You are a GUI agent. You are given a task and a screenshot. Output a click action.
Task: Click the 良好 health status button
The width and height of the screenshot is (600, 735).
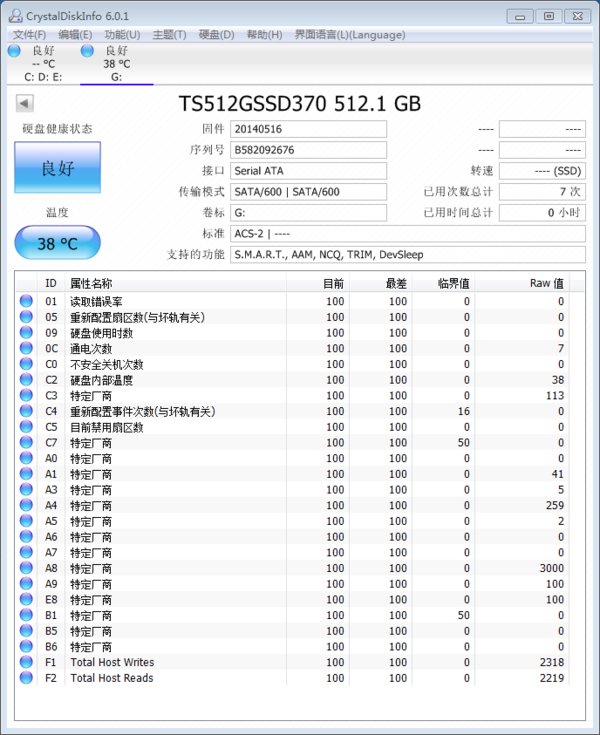(x=58, y=167)
